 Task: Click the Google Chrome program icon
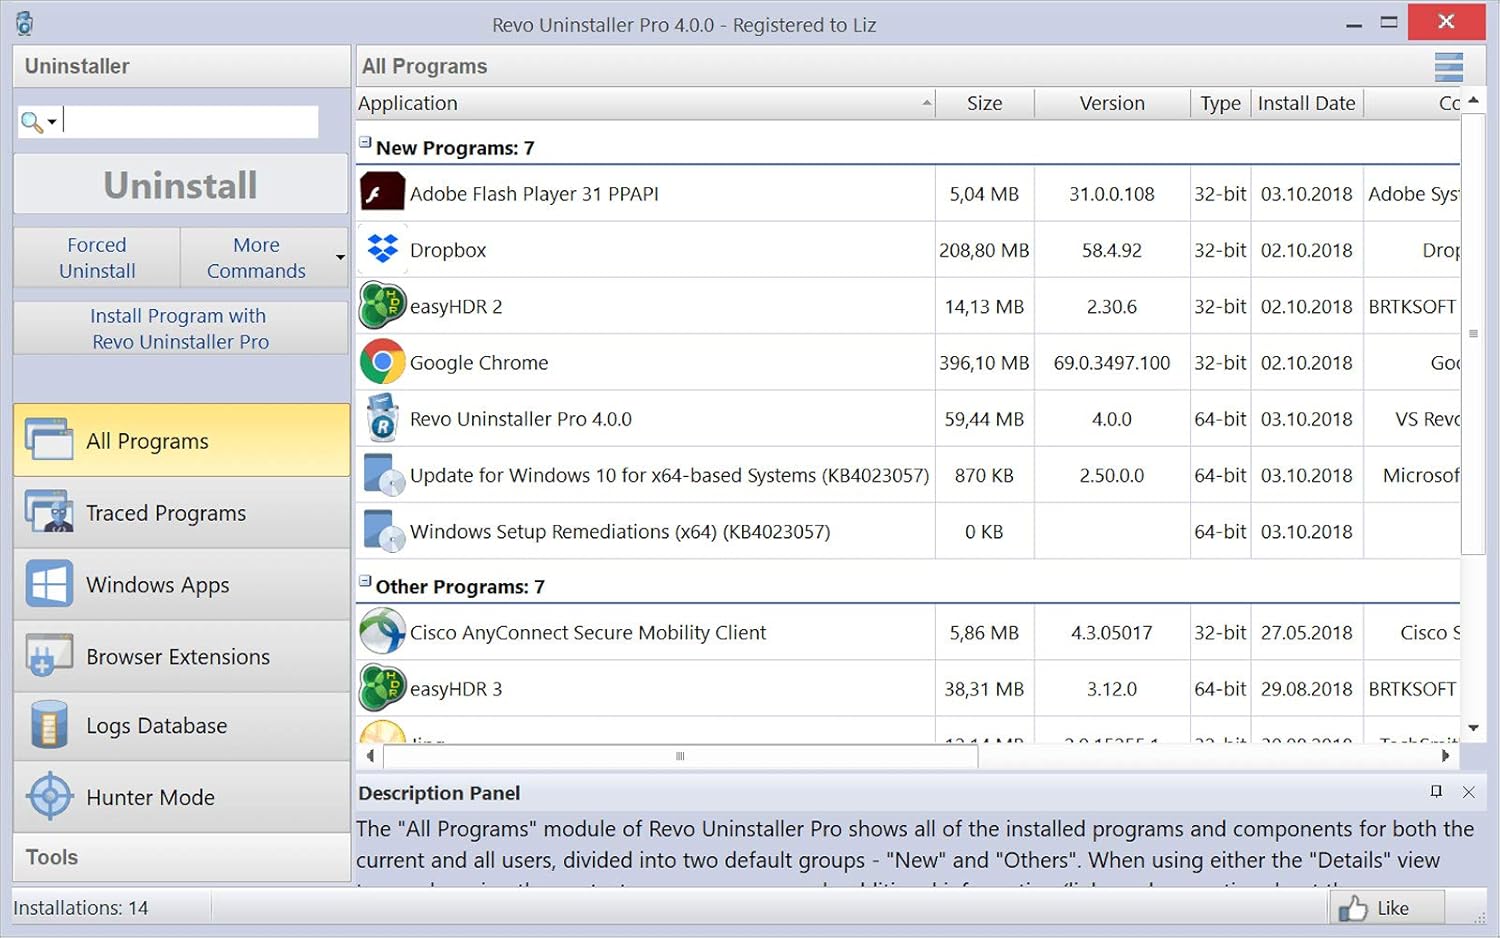point(382,361)
